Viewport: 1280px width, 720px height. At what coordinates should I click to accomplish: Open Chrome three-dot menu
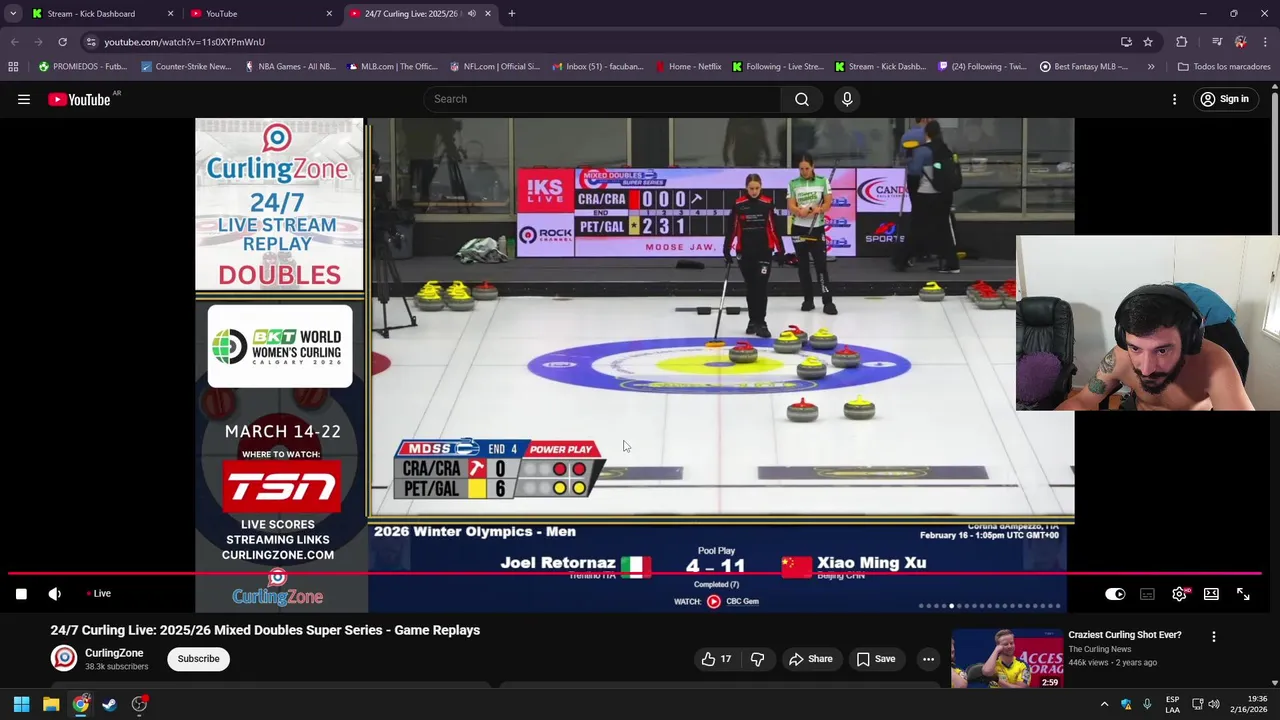1265,42
